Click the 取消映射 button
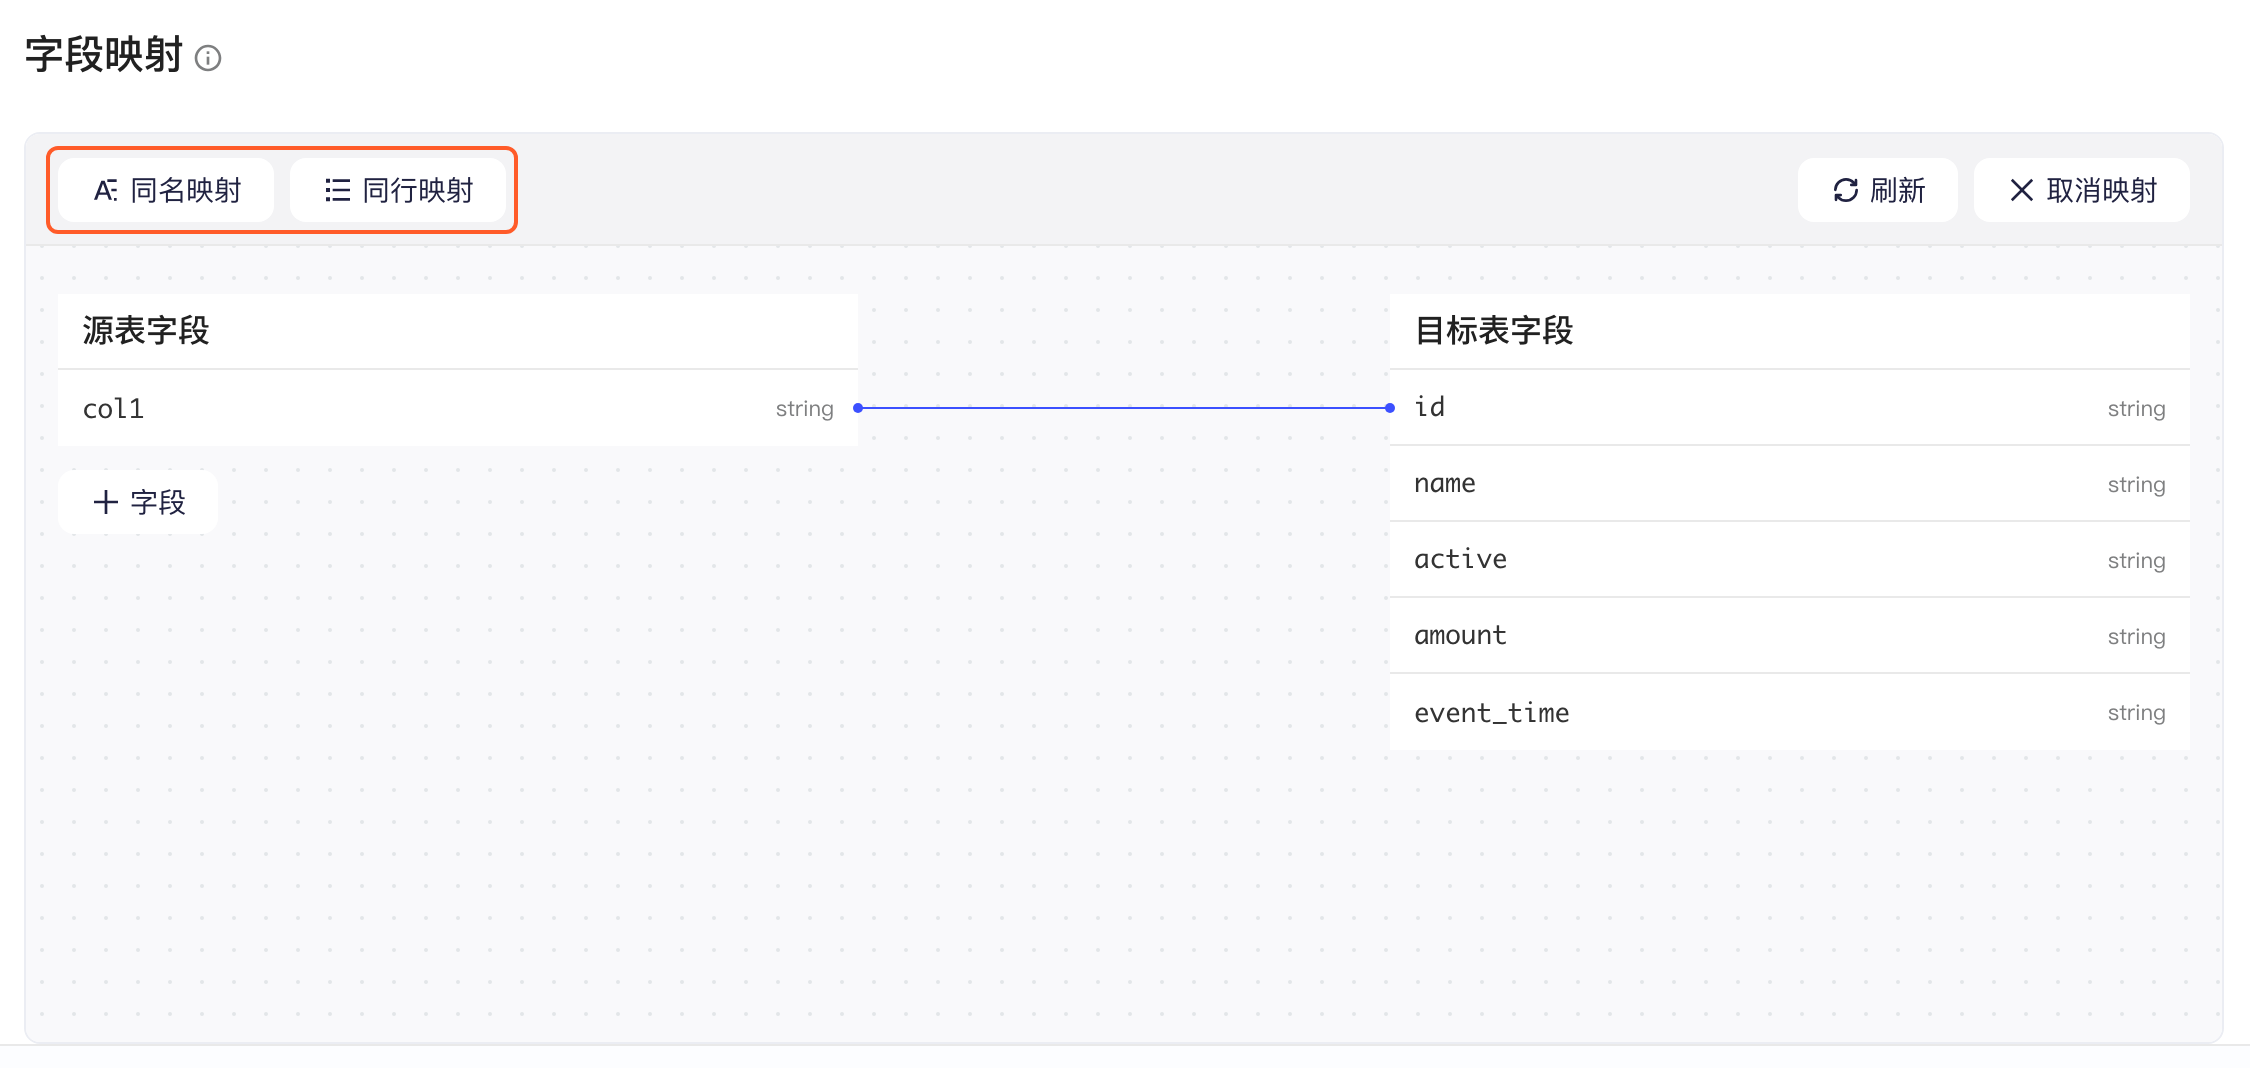The width and height of the screenshot is (2250, 1068). (2082, 190)
